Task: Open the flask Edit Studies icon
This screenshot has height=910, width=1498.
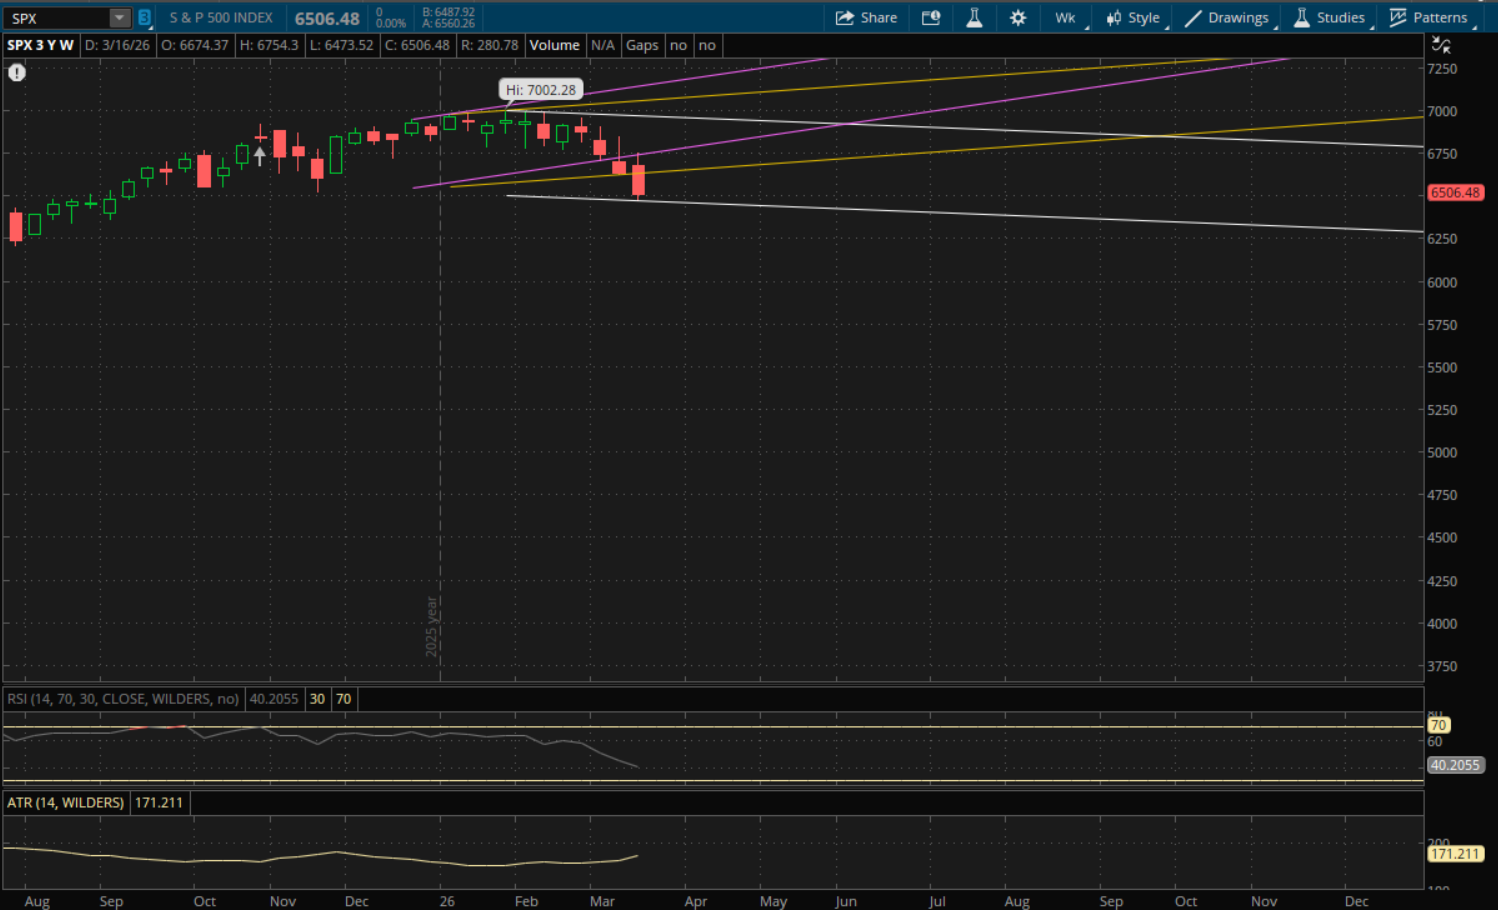Action: click(974, 18)
